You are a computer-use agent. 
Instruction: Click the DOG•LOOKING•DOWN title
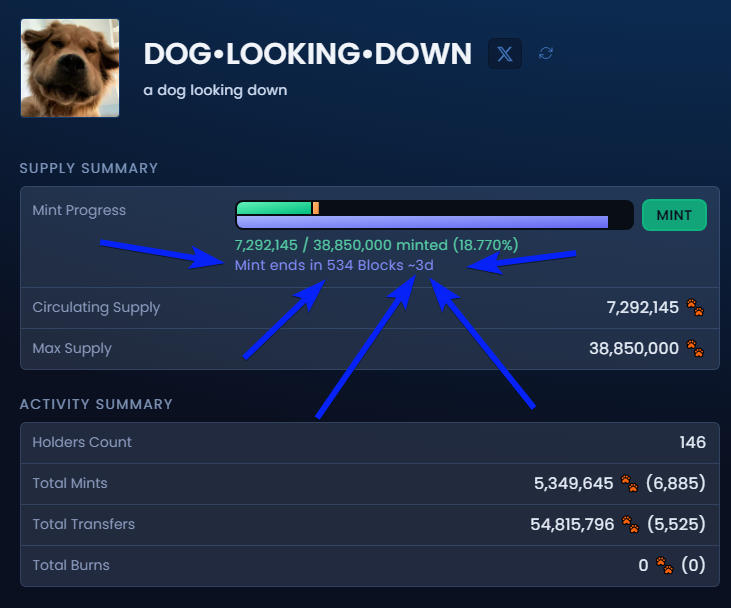(x=308, y=54)
